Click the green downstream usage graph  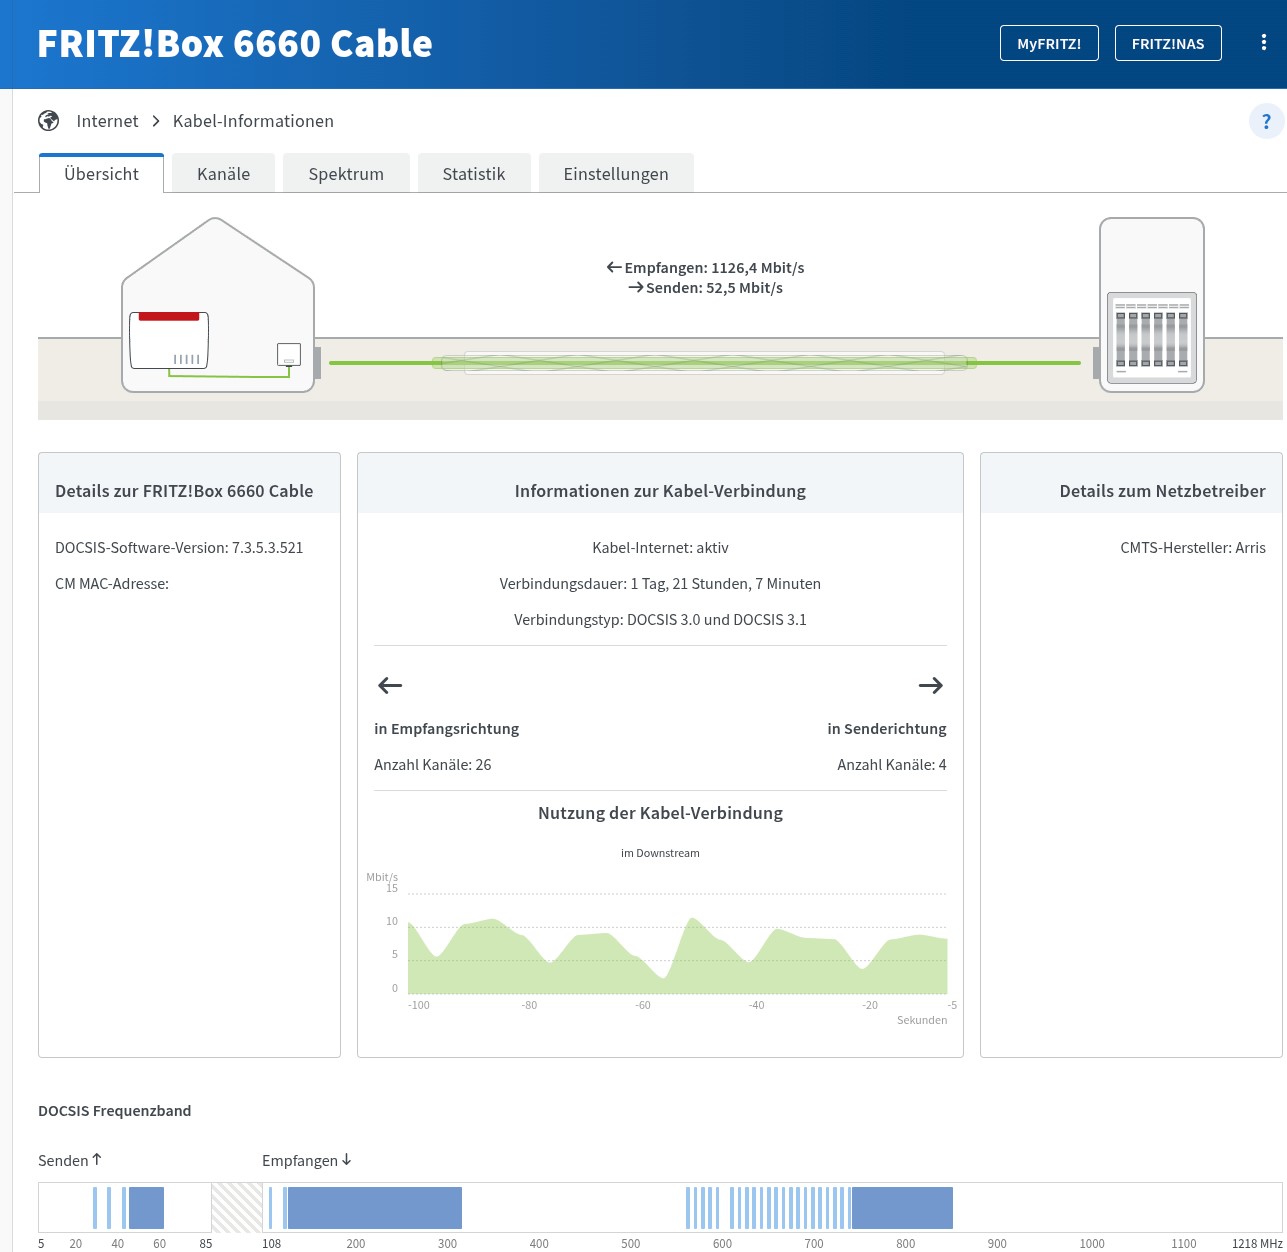coord(677,957)
